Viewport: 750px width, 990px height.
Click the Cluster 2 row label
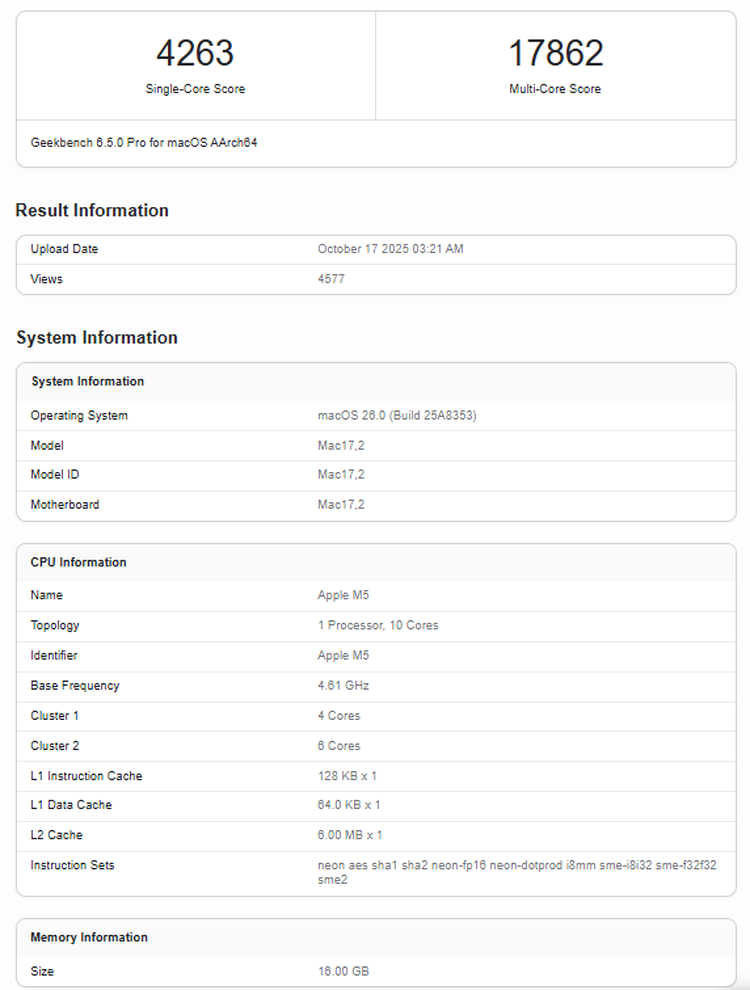pyautogui.click(x=54, y=745)
